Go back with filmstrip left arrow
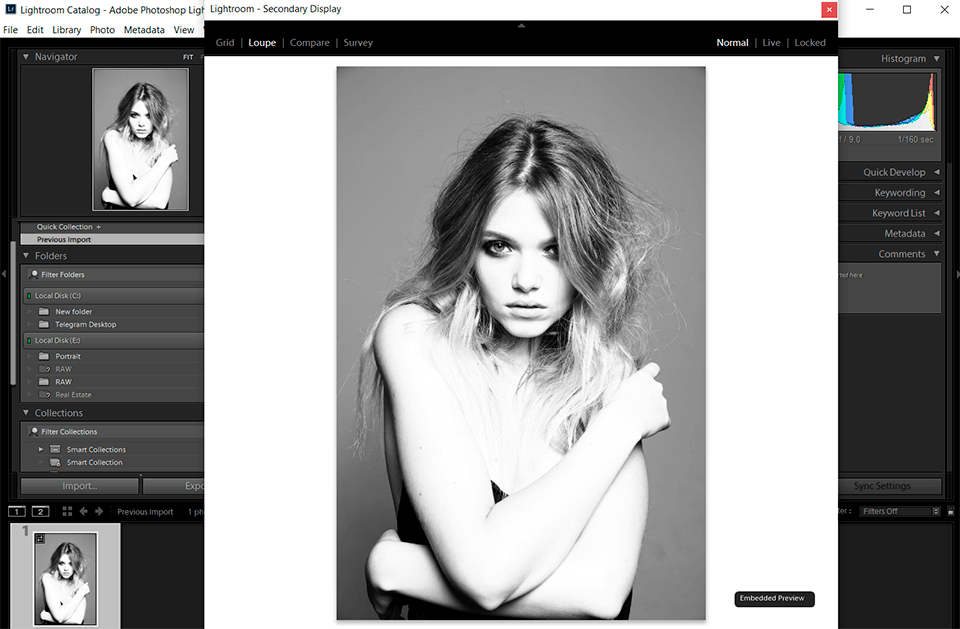The height and width of the screenshot is (629, 960). click(x=84, y=511)
